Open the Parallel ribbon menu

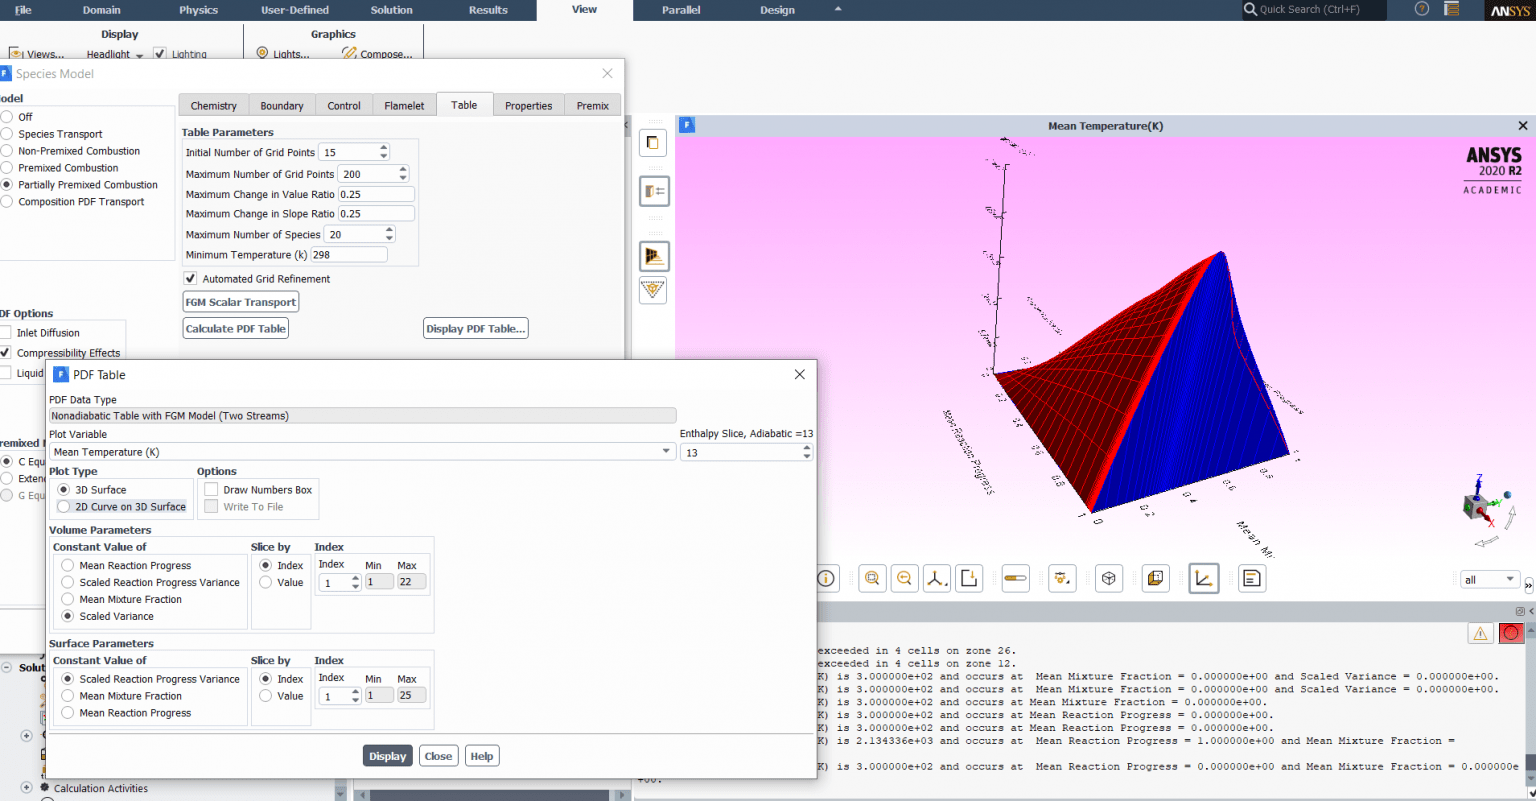pyautogui.click(x=680, y=10)
